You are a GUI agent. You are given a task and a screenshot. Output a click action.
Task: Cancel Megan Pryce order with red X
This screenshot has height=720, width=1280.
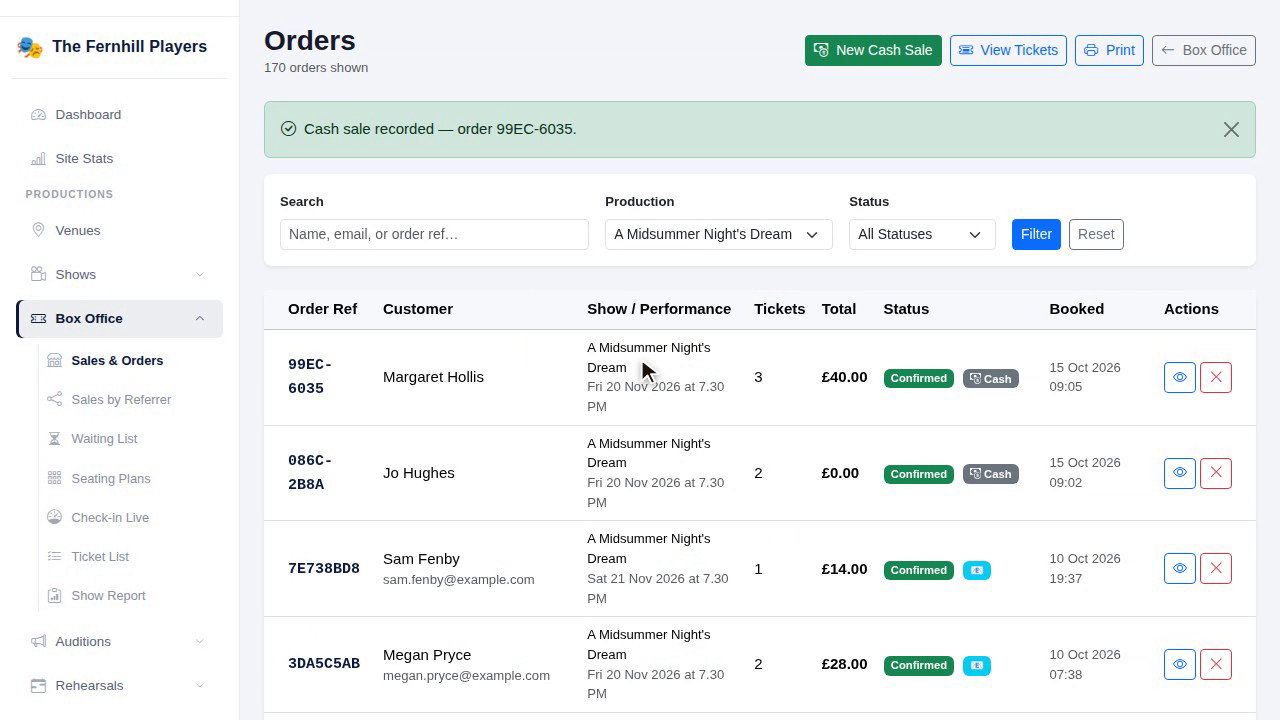coord(1216,665)
